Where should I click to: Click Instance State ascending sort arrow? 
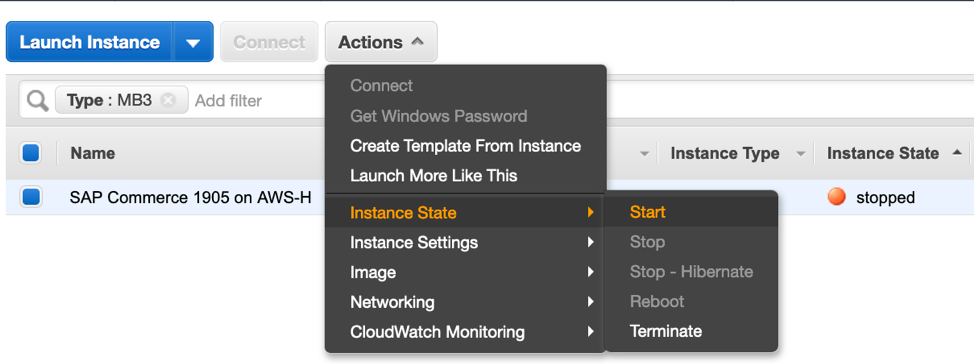957,152
